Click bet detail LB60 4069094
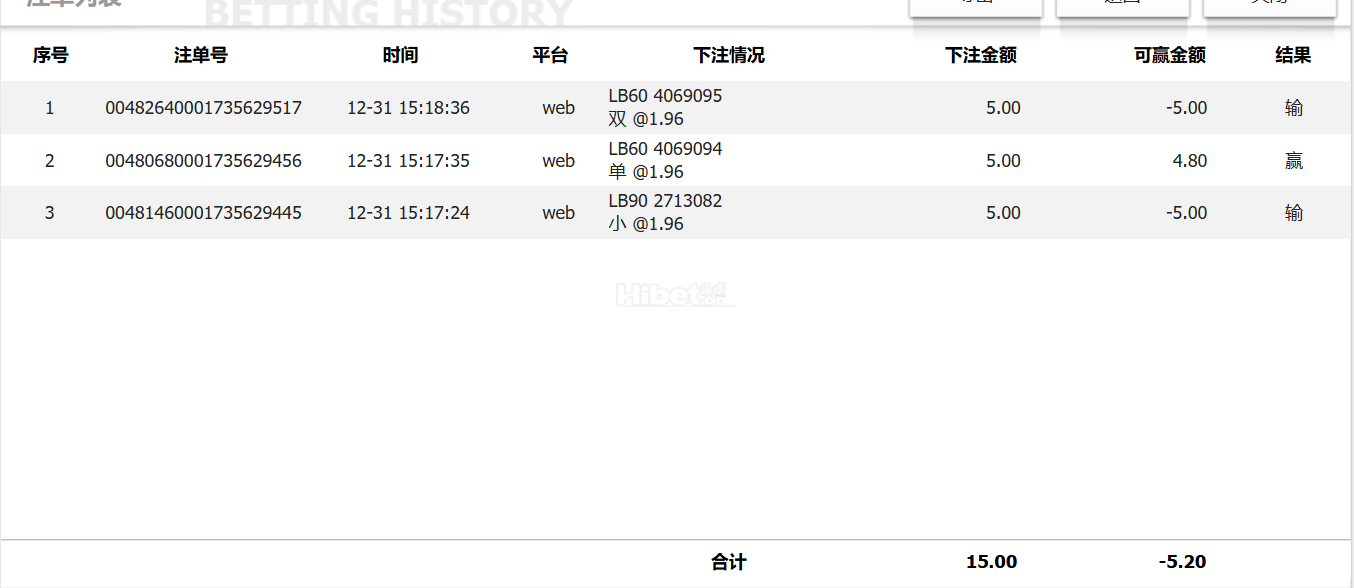The width and height of the screenshot is (1354, 588). click(x=665, y=149)
